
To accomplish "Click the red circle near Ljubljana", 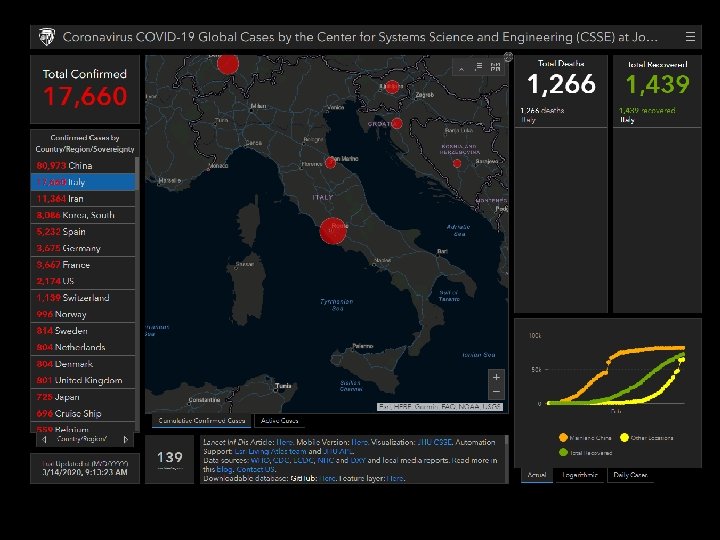I will [392, 86].
